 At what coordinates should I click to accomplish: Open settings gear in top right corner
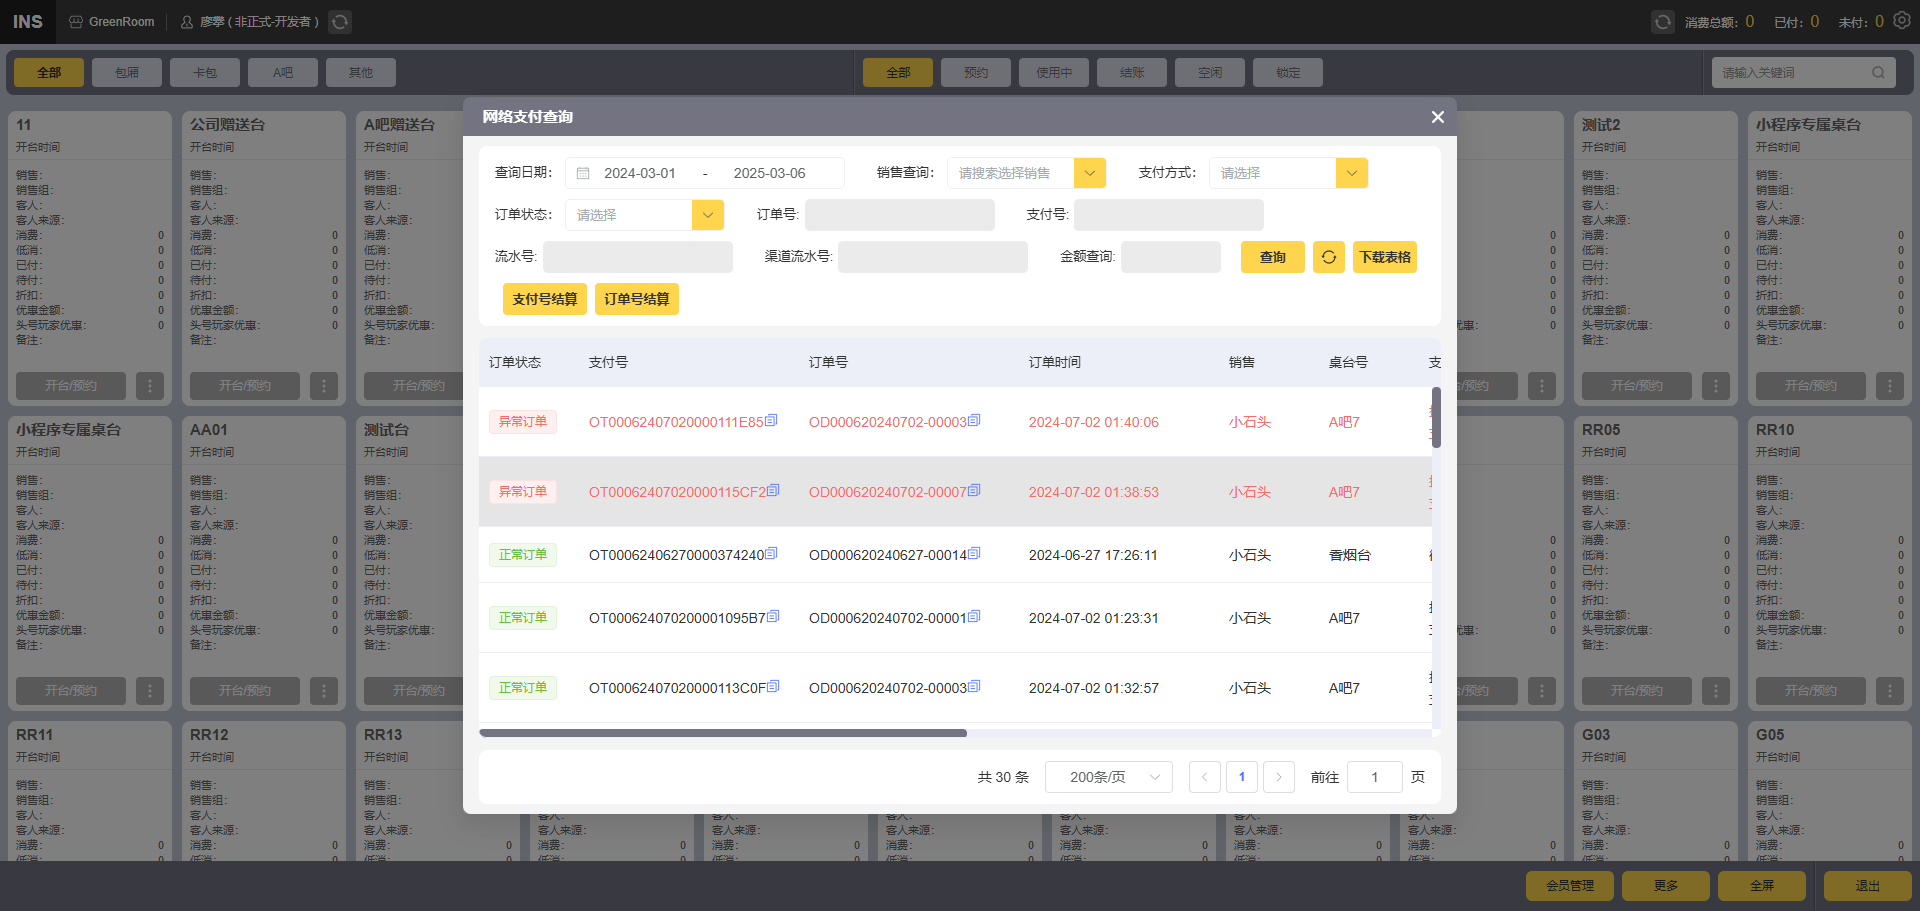click(x=1902, y=21)
